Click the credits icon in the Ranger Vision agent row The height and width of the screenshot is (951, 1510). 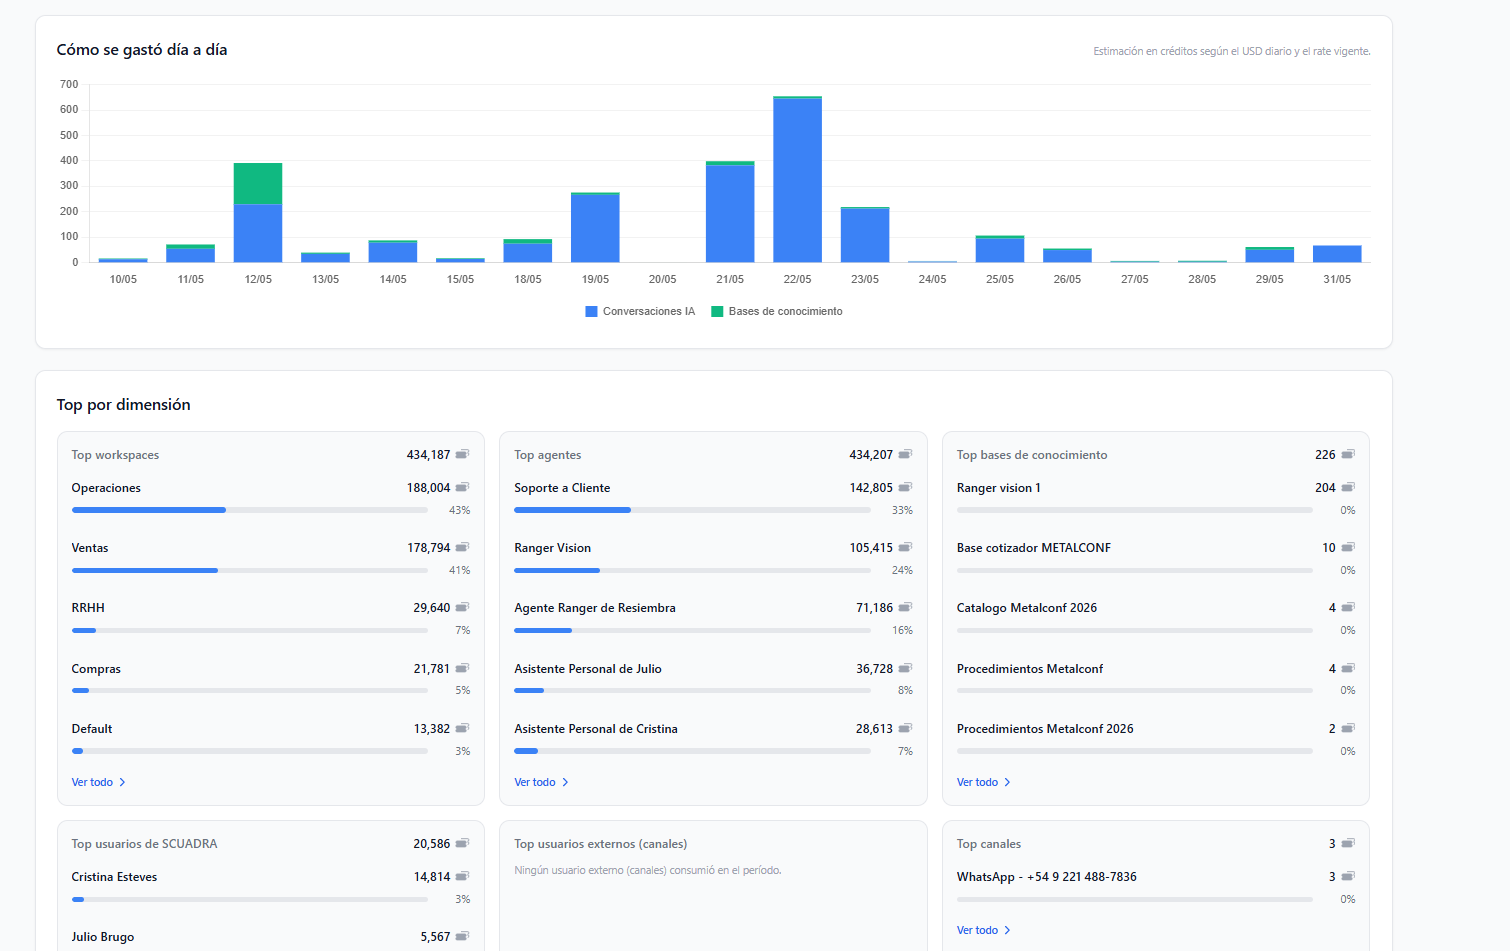[x=905, y=547]
